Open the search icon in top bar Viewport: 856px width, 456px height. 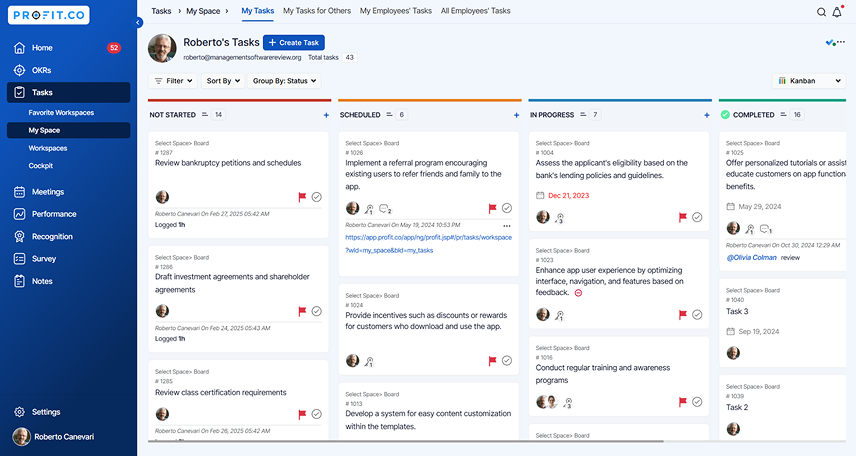tap(821, 12)
